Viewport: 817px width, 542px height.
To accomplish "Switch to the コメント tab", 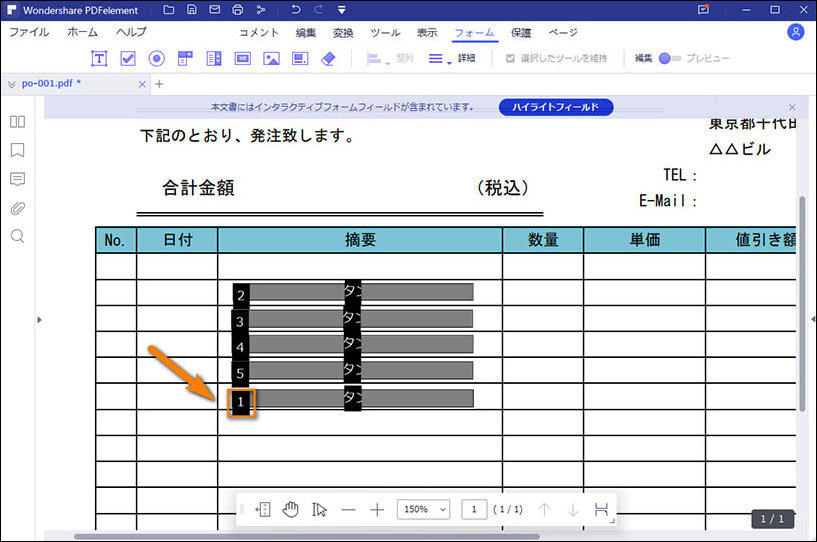I will [x=259, y=33].
